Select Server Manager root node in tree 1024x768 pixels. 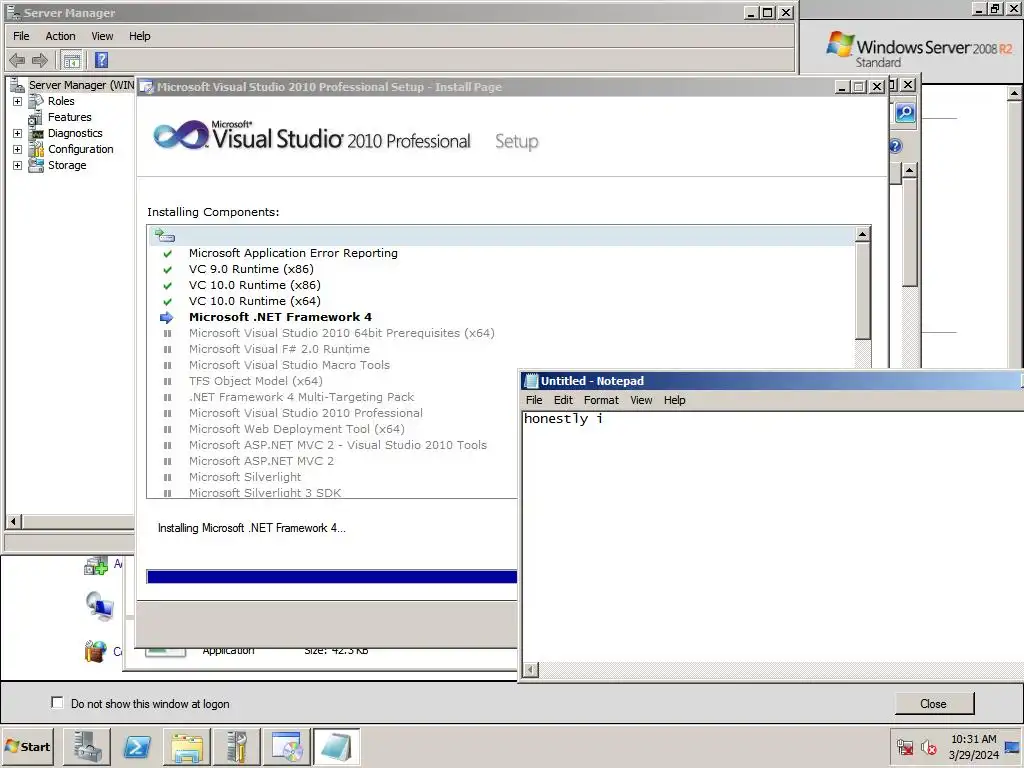tap(81, 85)
